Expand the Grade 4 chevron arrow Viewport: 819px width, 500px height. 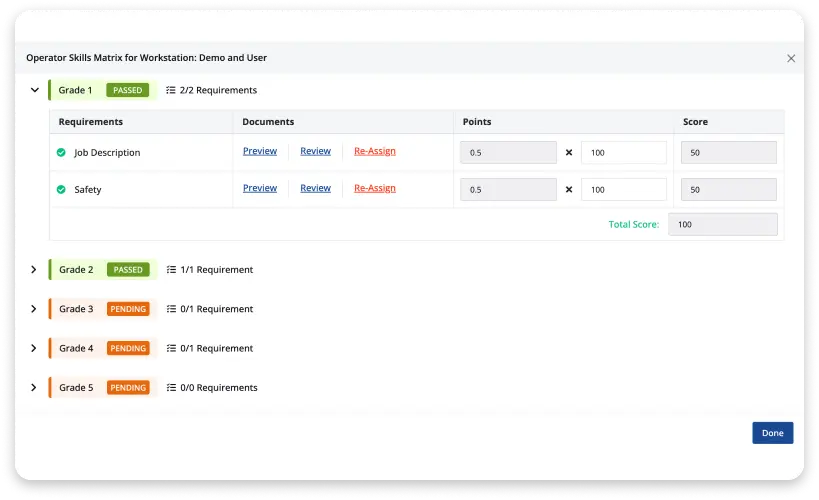[x=34, y=348]
